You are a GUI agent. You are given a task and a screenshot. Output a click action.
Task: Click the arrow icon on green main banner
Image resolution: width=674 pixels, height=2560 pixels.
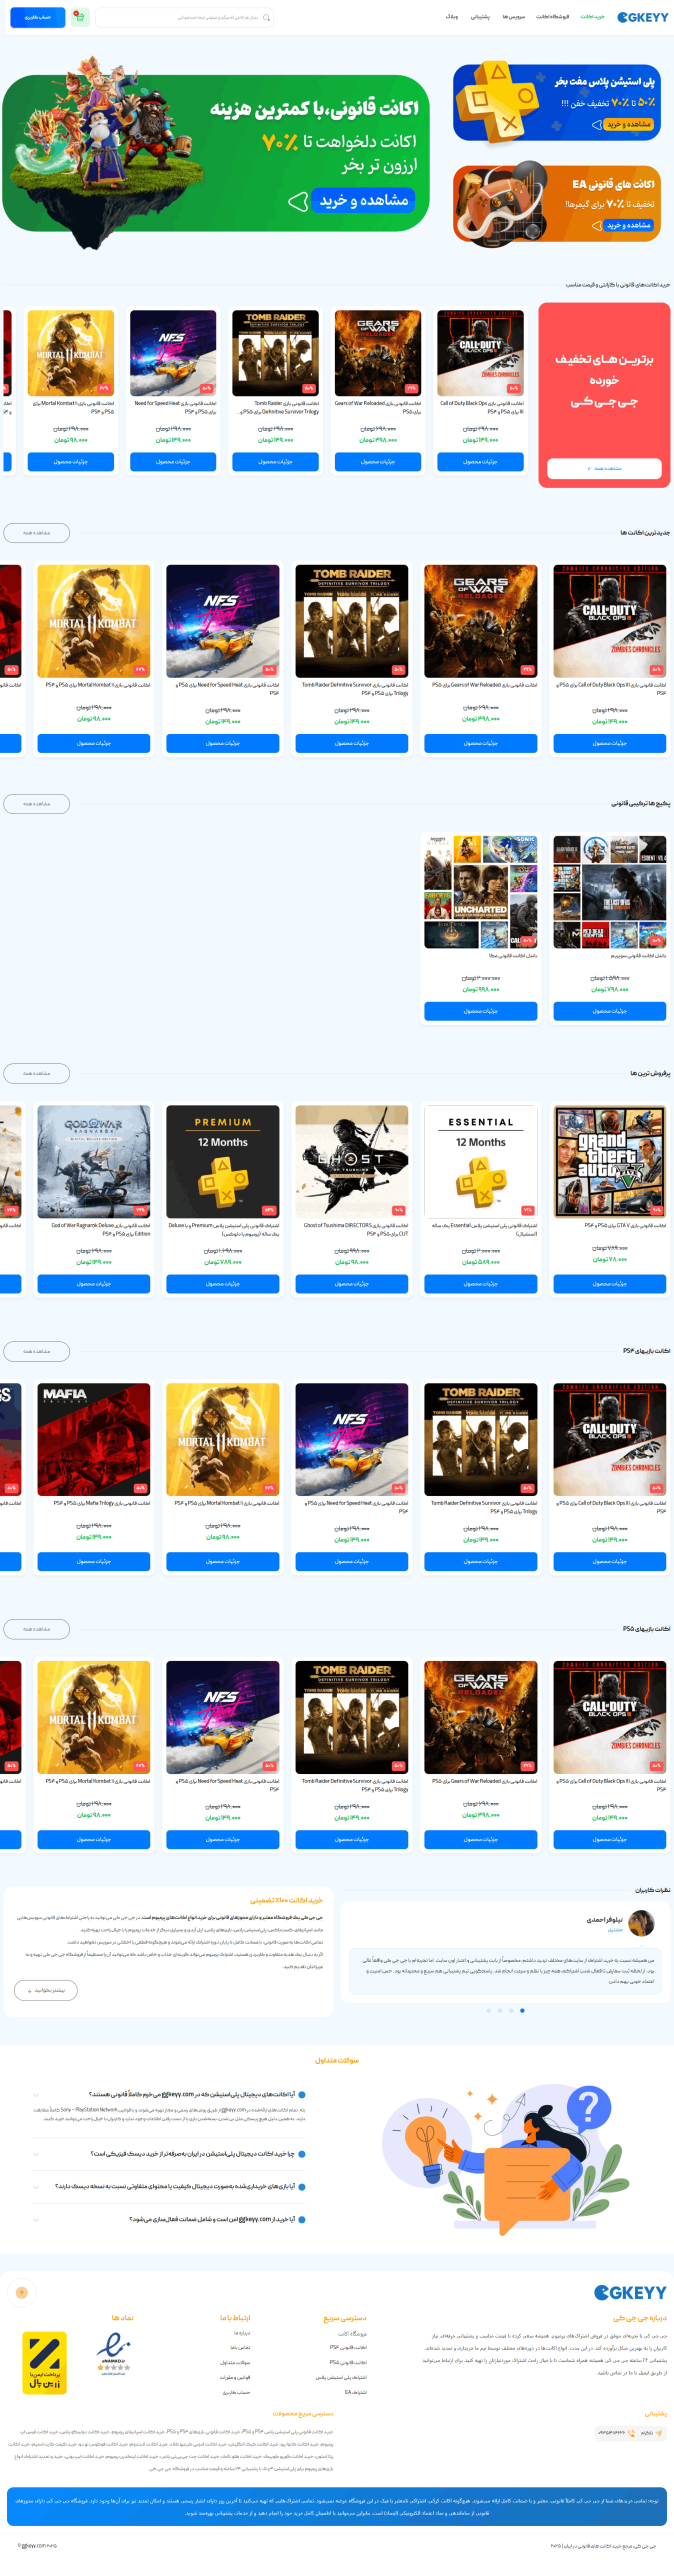[x=297, y=201]
